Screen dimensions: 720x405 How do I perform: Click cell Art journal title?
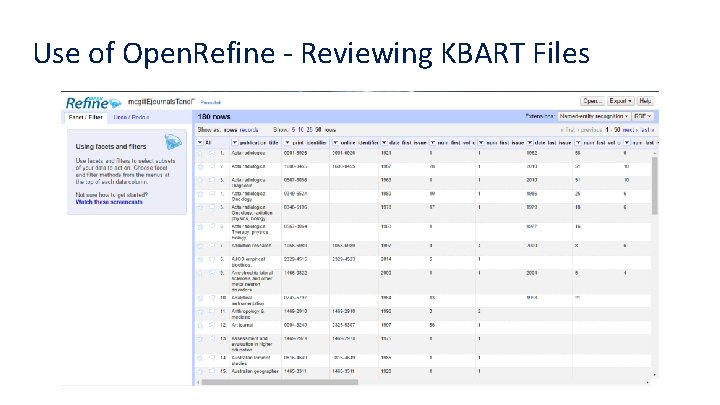pyautogui.click(x=242, y=325)
